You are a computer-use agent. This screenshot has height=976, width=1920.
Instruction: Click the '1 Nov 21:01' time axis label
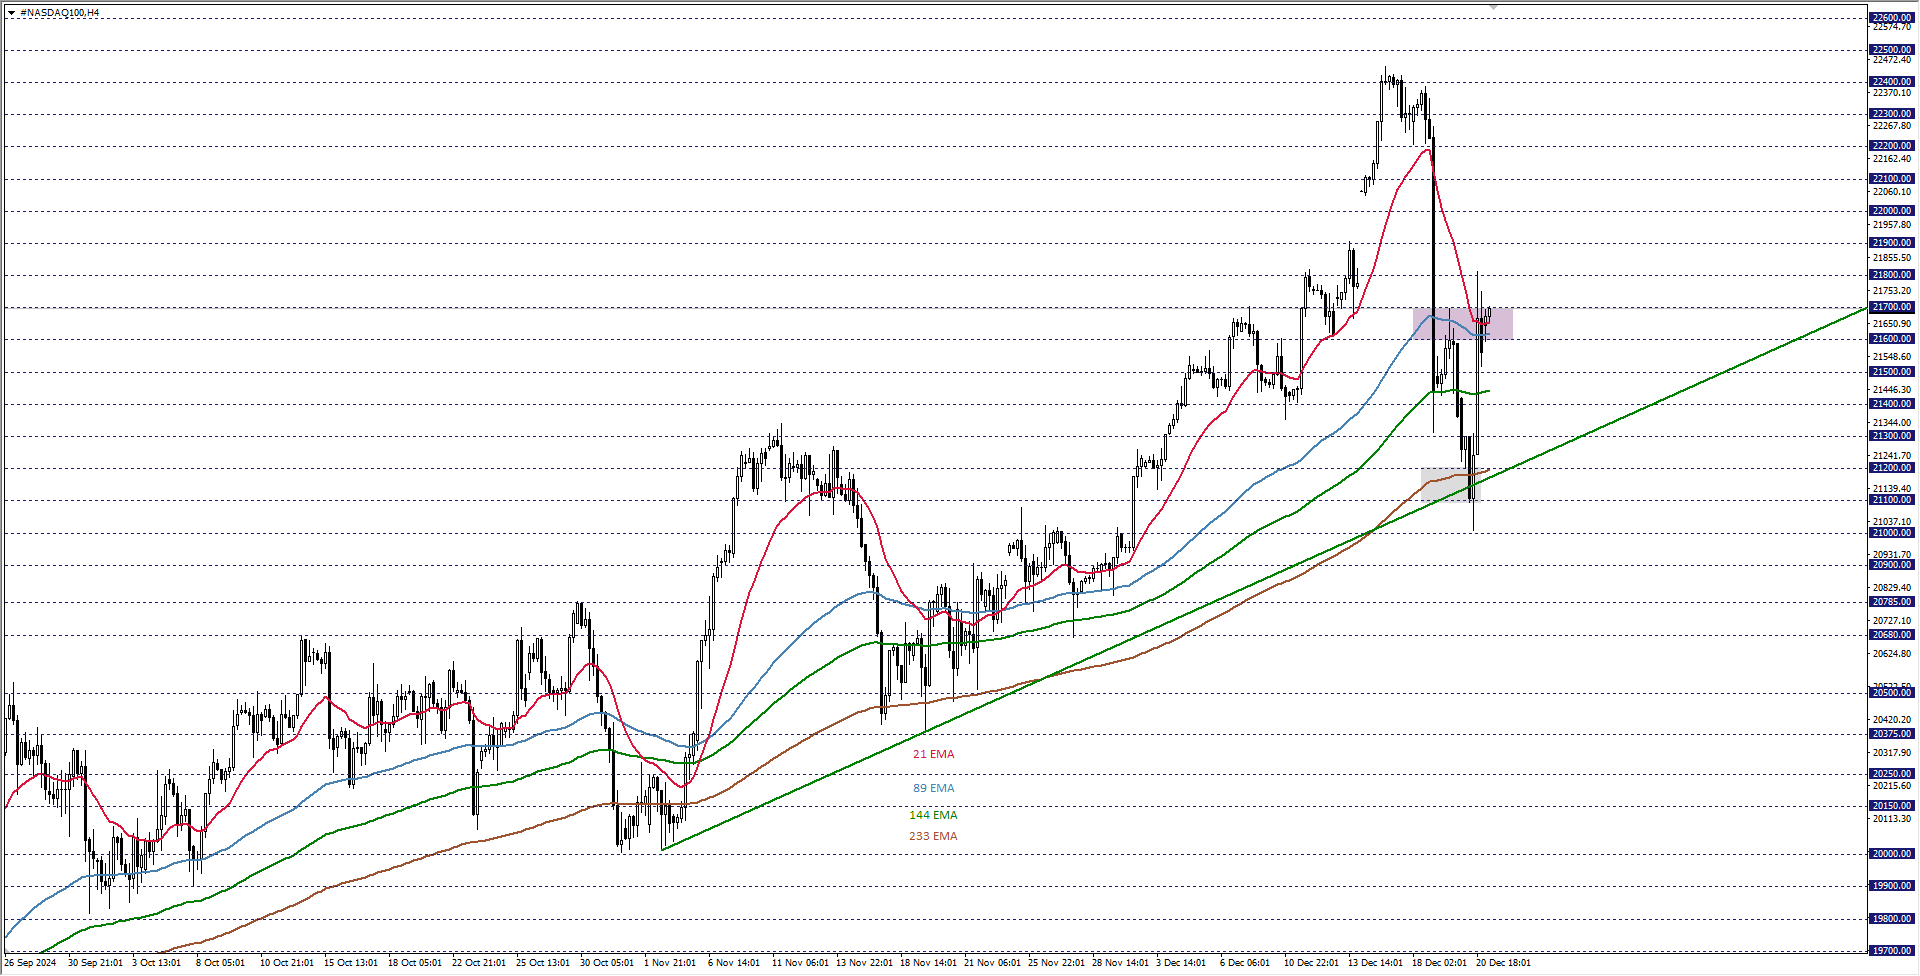pyautogui.click(x=670, y=963)
